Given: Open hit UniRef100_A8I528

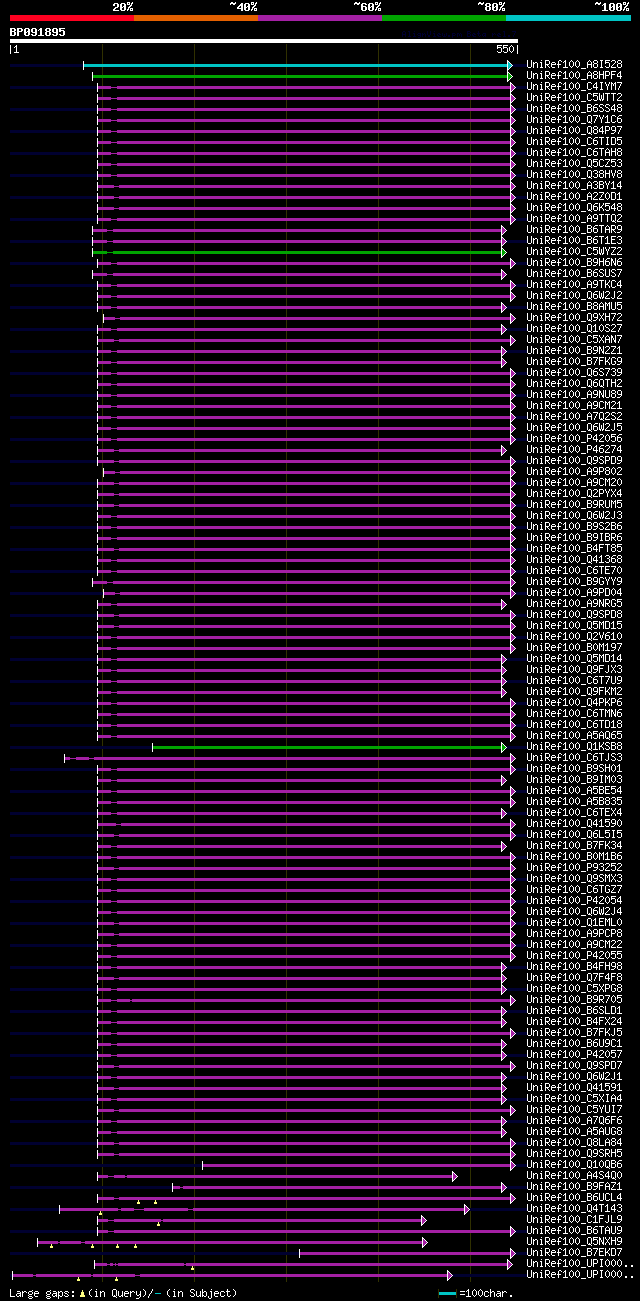Looking at the screenshot, I should 574,65.
